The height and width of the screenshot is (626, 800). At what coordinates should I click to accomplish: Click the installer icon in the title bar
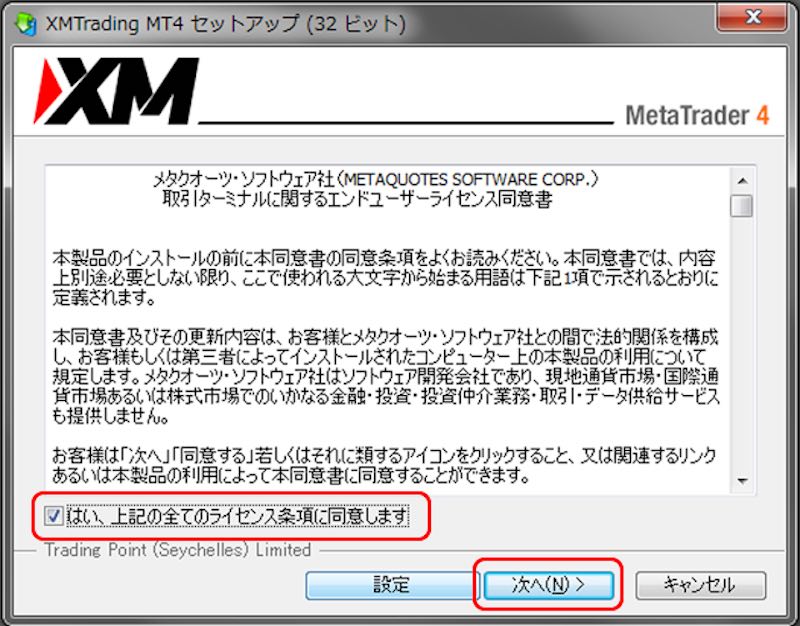click(26, 23)
